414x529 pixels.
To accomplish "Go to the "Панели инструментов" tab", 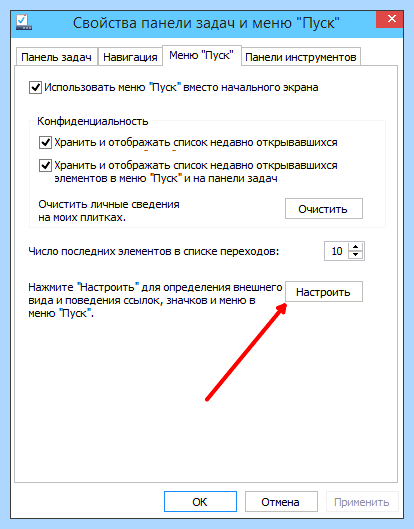I will pos(301,57).
